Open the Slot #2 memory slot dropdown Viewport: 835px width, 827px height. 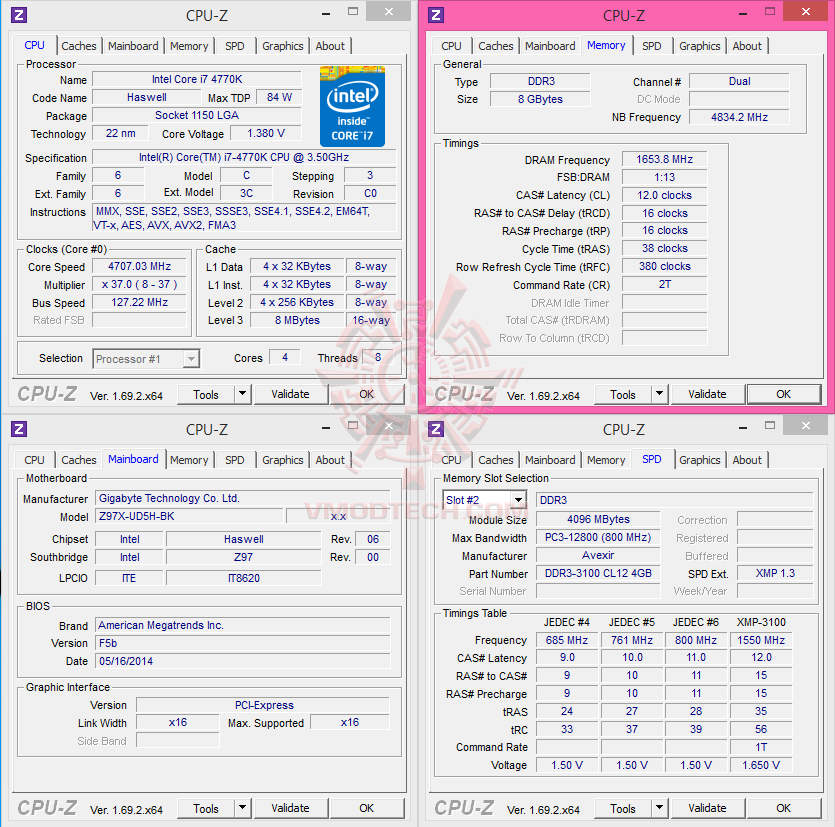(x=484, y=500)
